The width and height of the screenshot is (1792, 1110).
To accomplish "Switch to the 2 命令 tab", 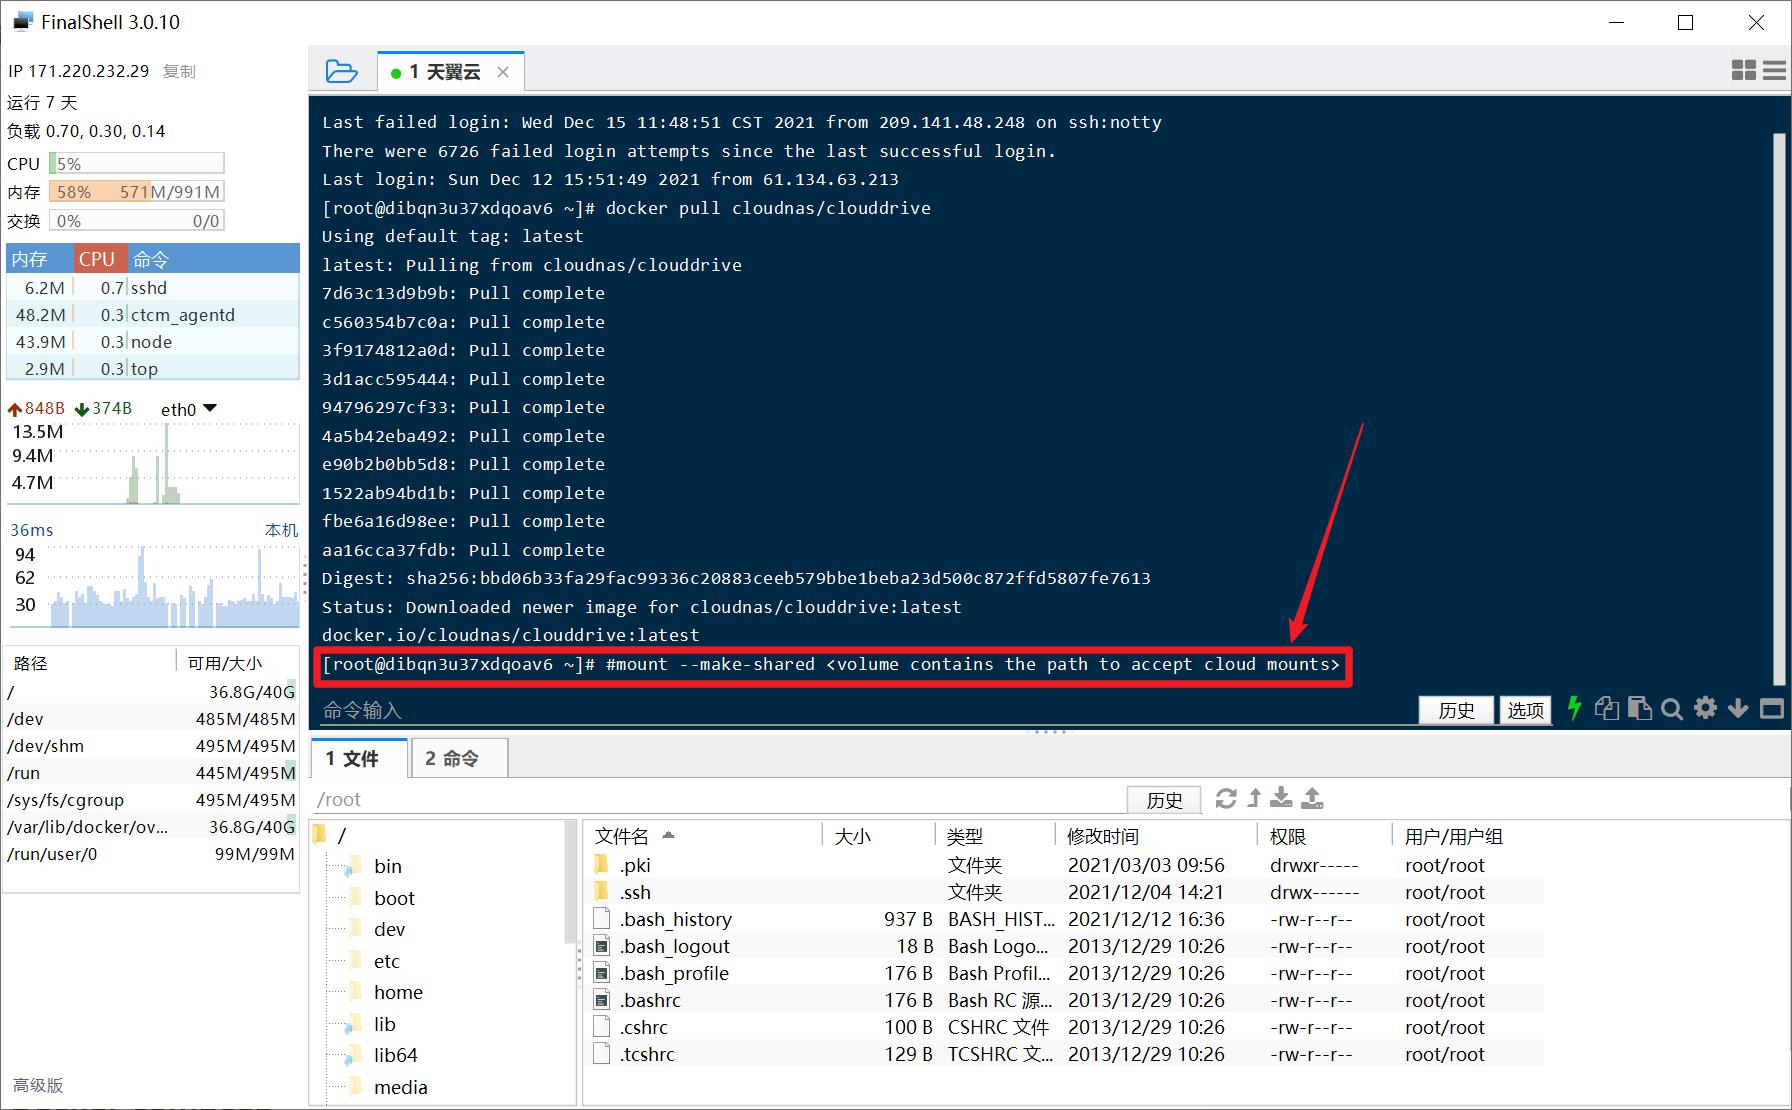I will [458, 758].
